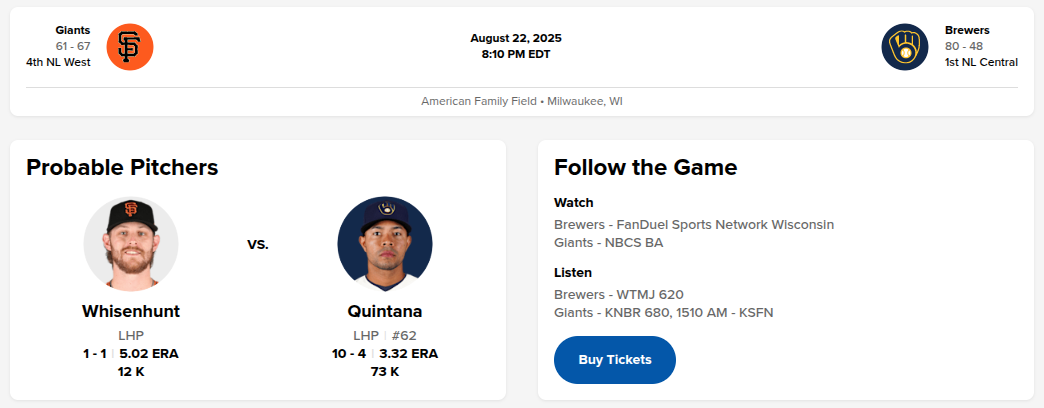Click the August 22, 2025 game date
The height and width of the screenshot is (408, 1044).
(x=522, y=38)
